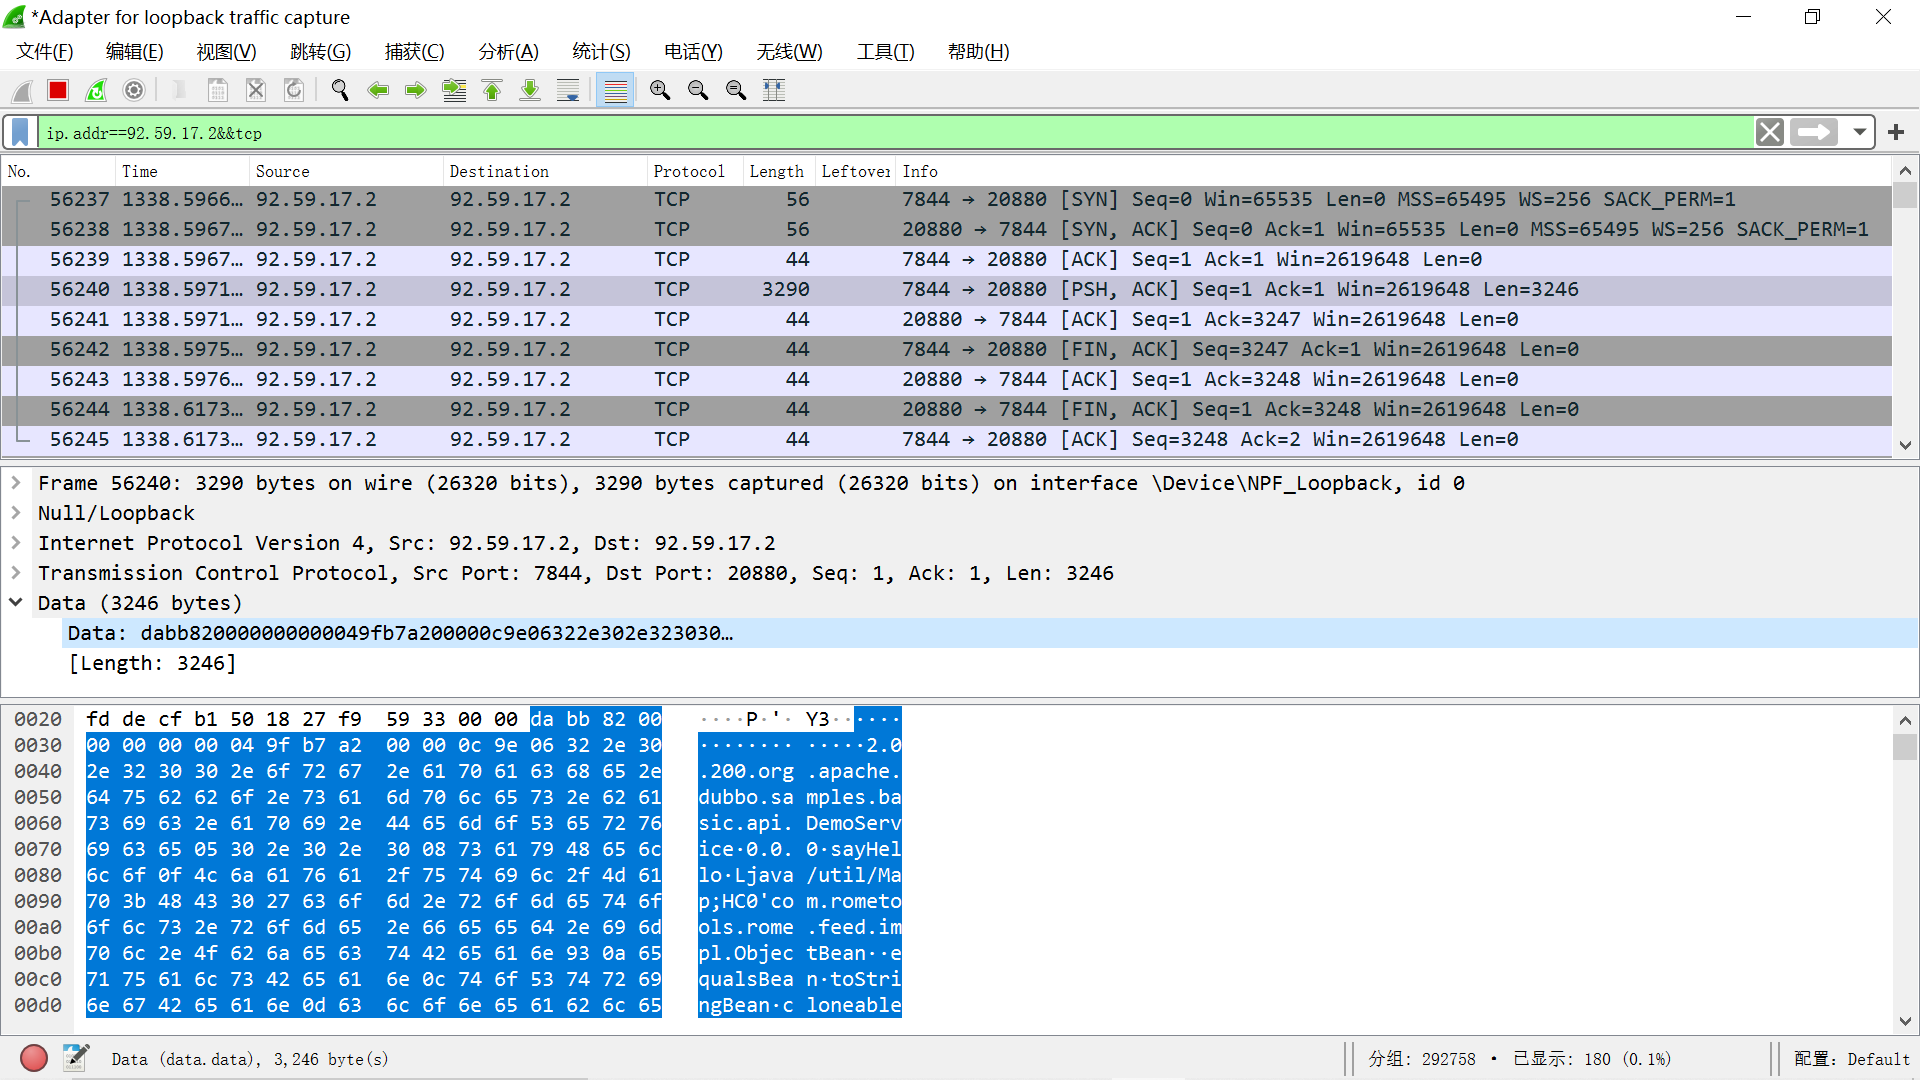Open the 跳转(G) menu
Viewport: 1920px width, 1080px height.
coord(321,52)
